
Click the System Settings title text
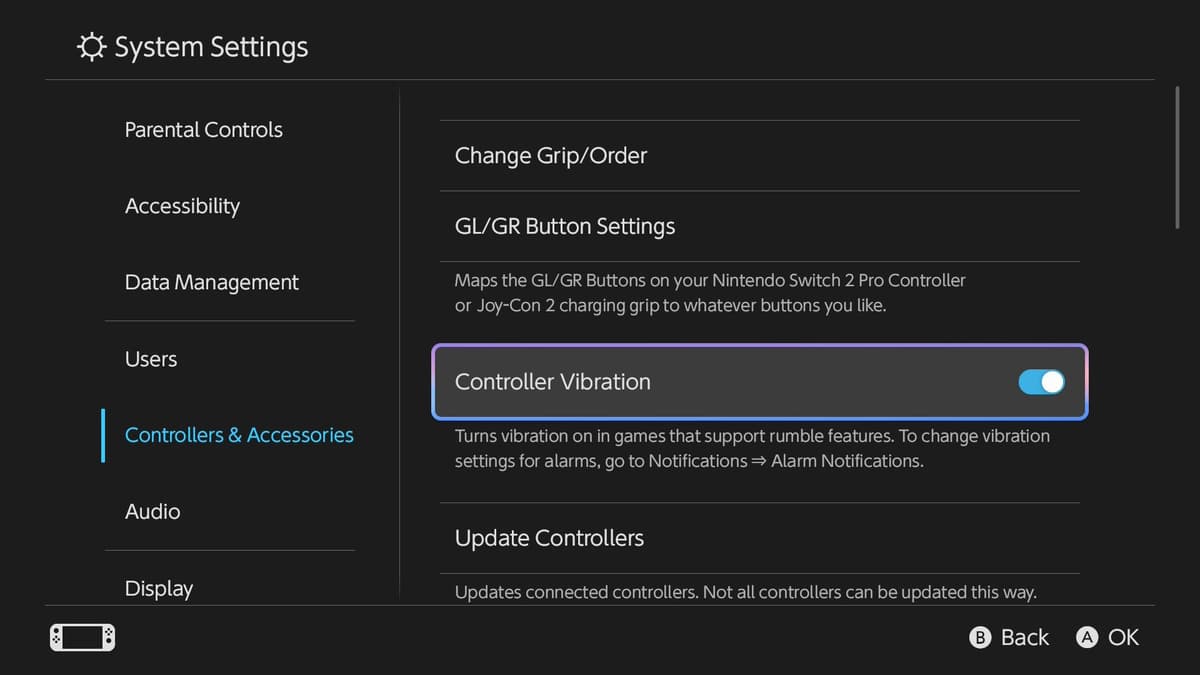click(x=211, y=47)
